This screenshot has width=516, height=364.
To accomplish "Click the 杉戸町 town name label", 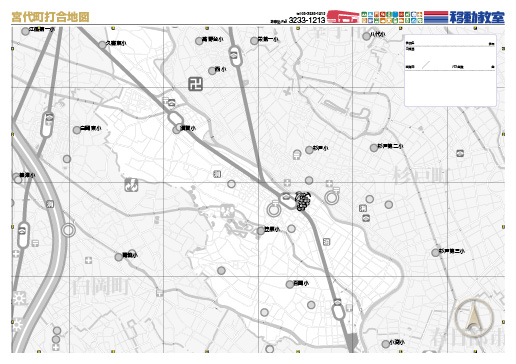I will [421, 175].
